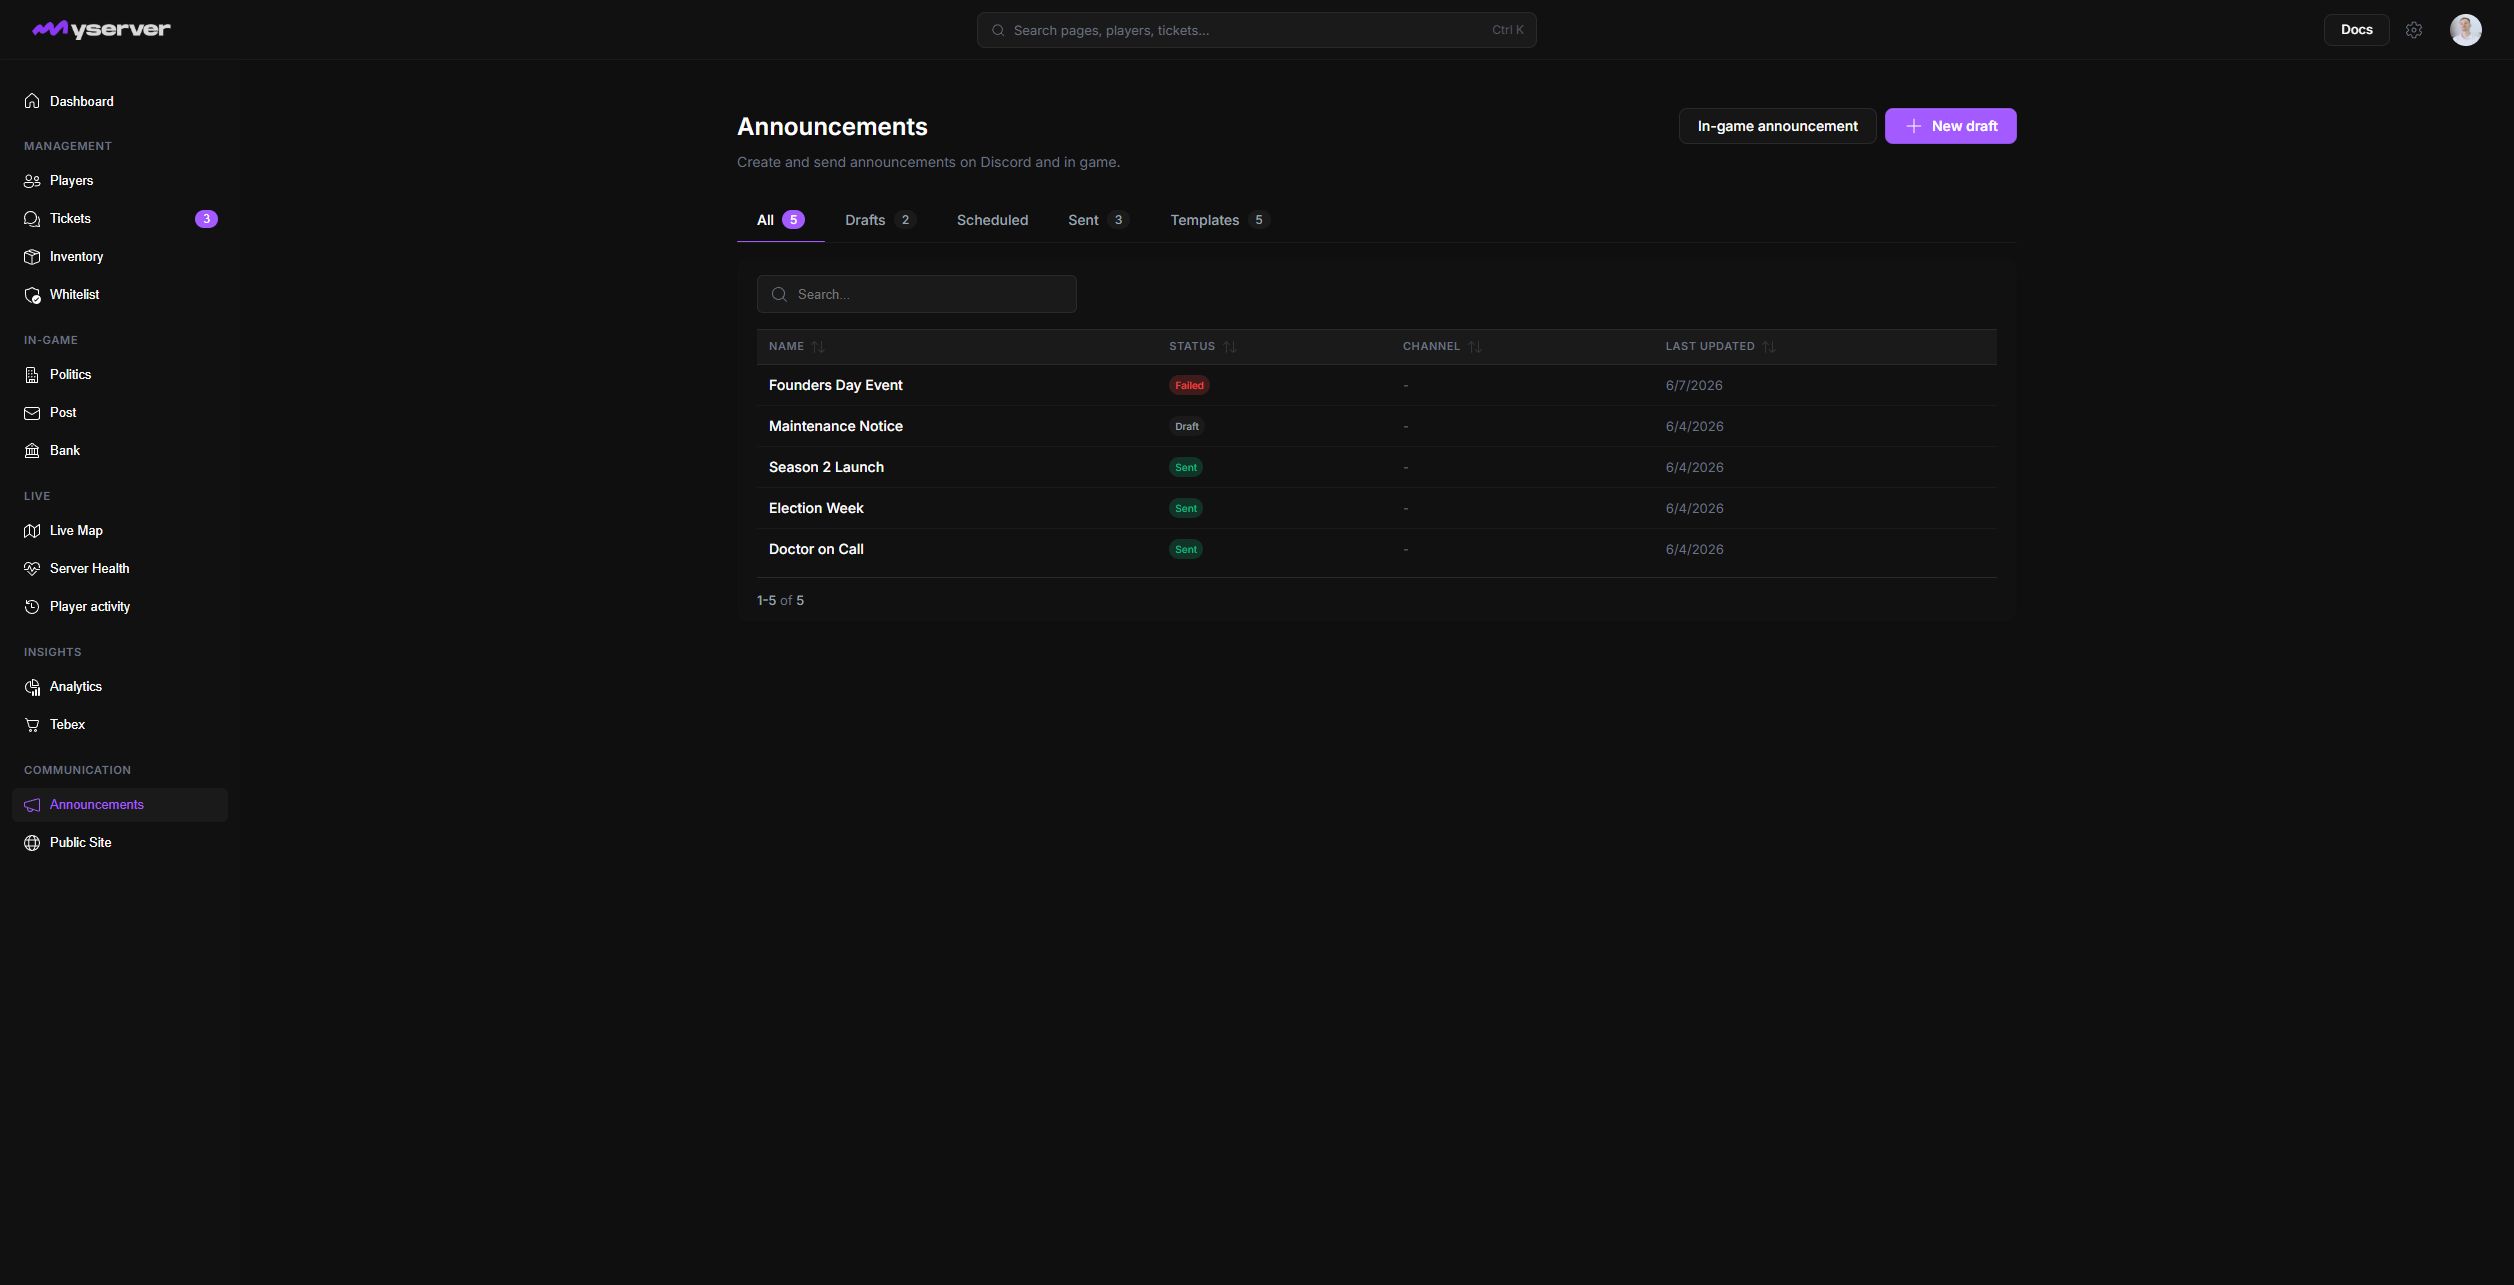Click the Tickets count badge 3
This screenshot has width=2514, height=1285.
(x=206, y=219)
